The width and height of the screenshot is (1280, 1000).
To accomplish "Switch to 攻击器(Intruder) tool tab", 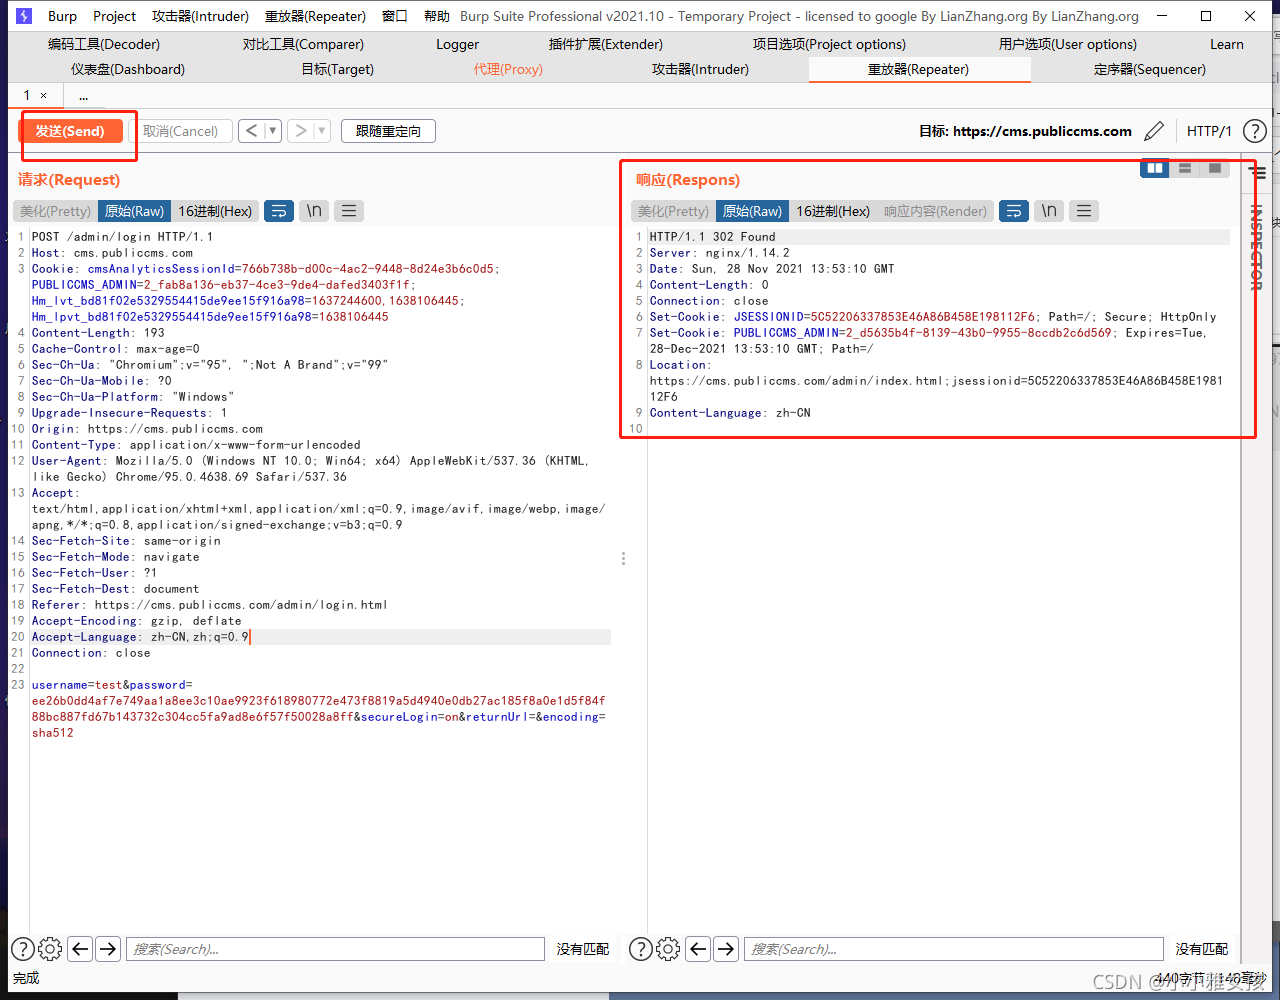I will [700, 69].
